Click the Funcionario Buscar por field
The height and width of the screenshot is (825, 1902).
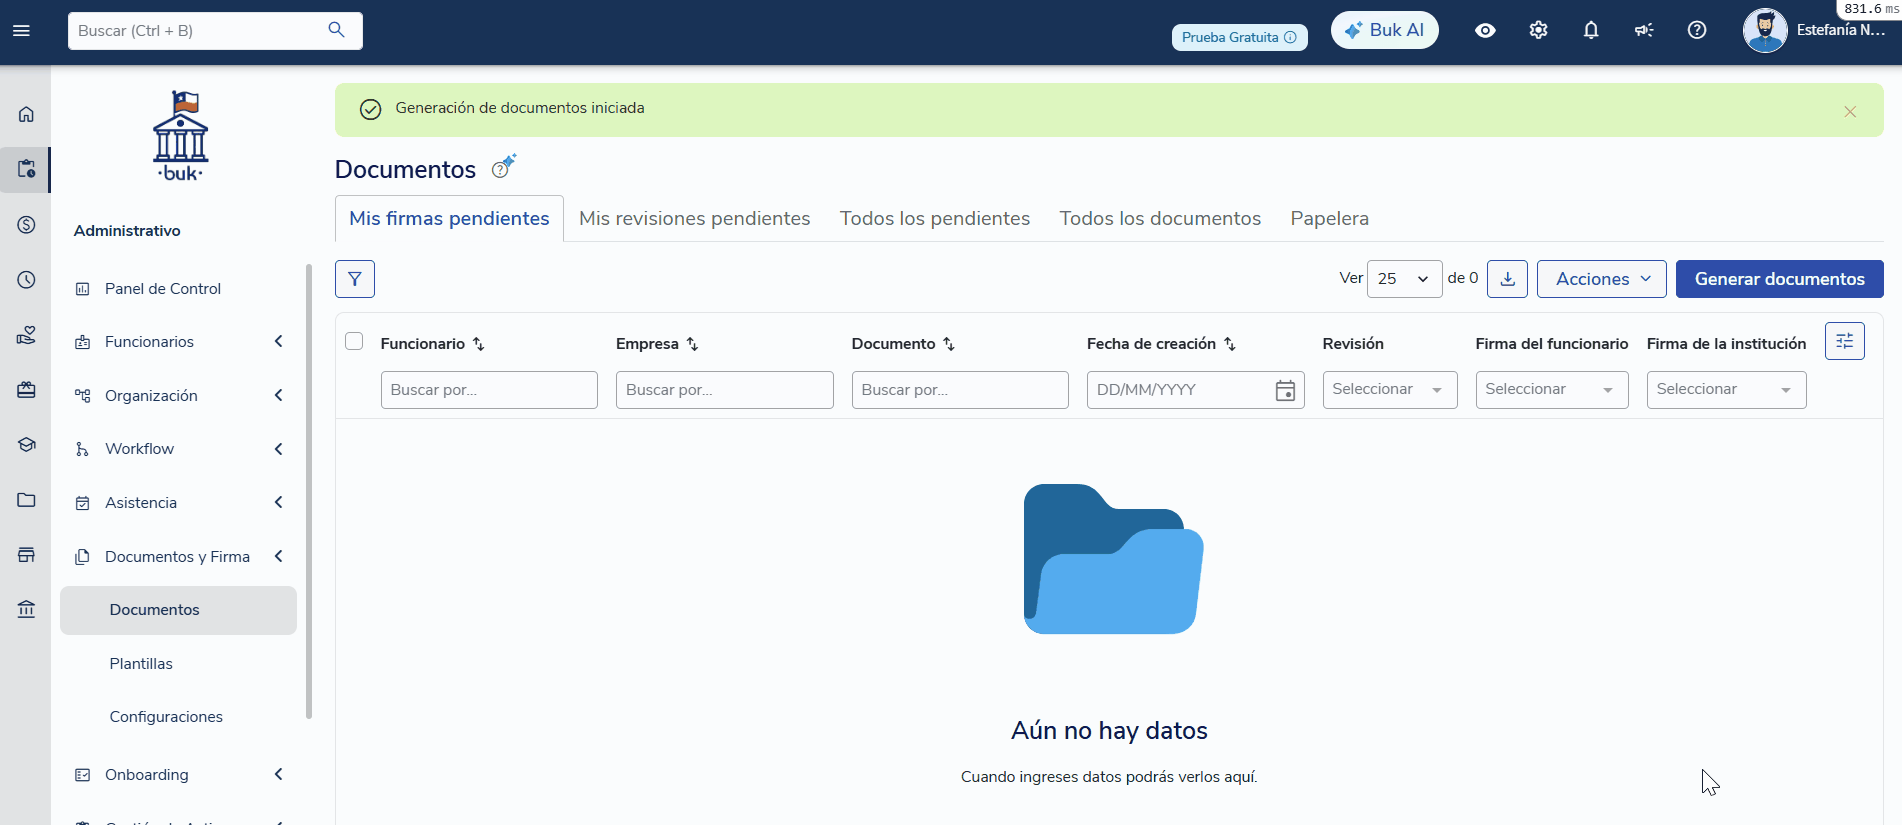click(489, 390)
